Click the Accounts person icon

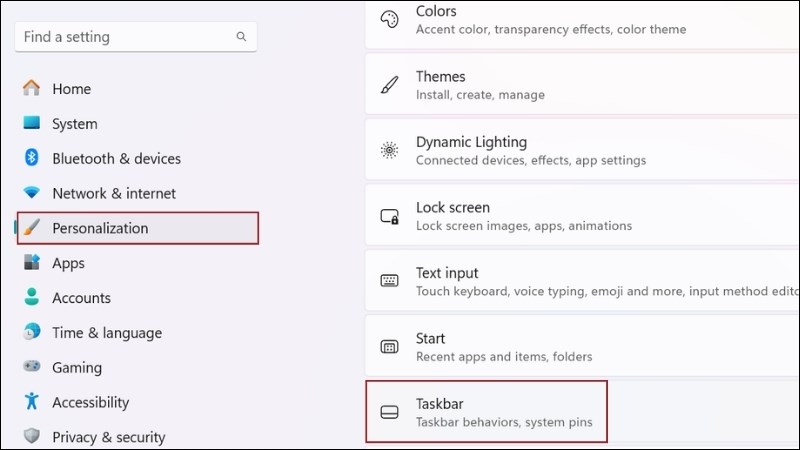[x=32, y=298]
